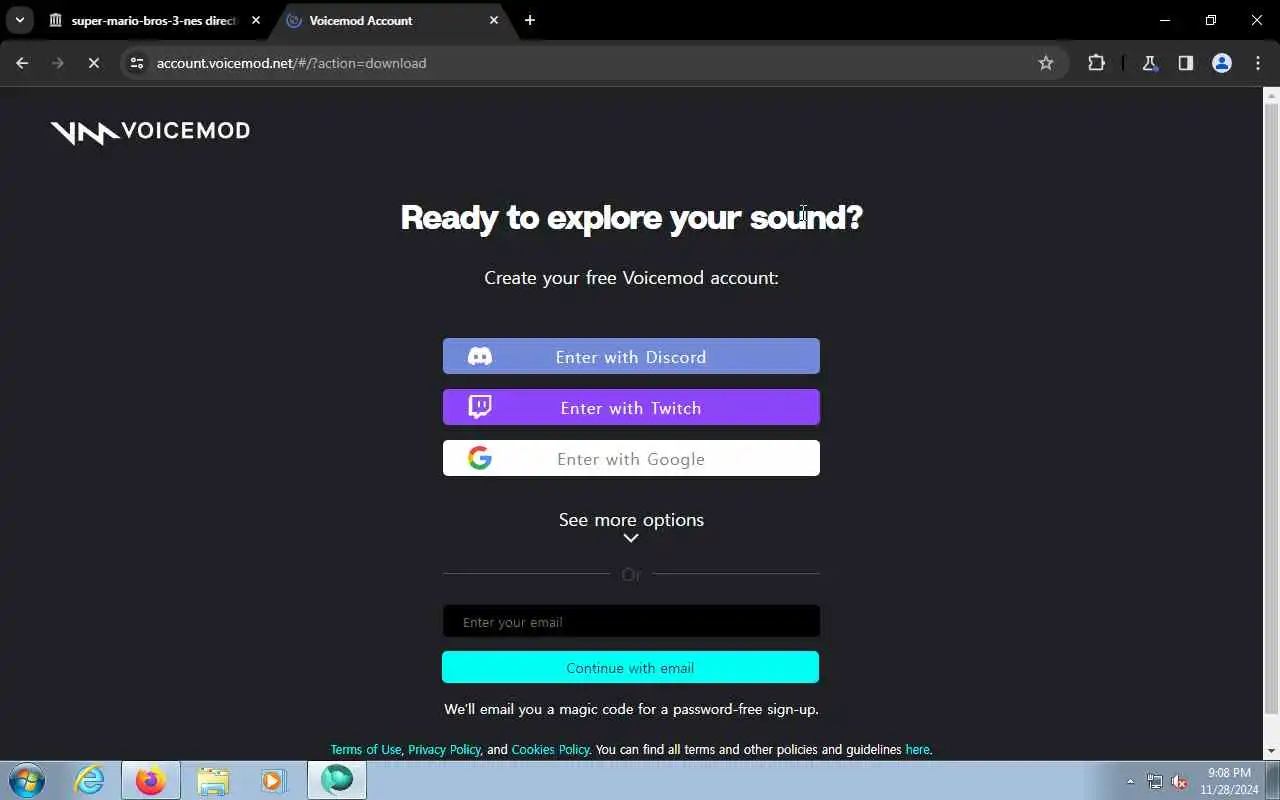Toggle the browser side panel
Image resolution: width=1280 pixels, height=800 pixels.
coord(1186,63)
